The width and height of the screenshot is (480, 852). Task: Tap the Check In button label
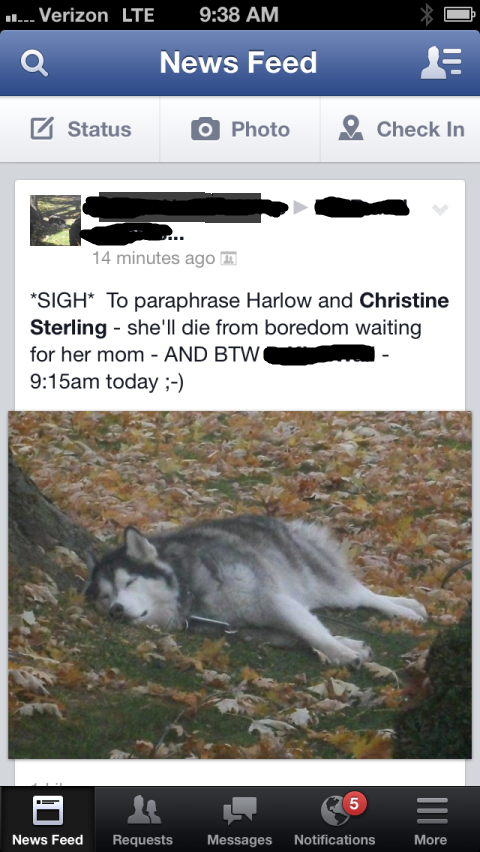(421, 129)
